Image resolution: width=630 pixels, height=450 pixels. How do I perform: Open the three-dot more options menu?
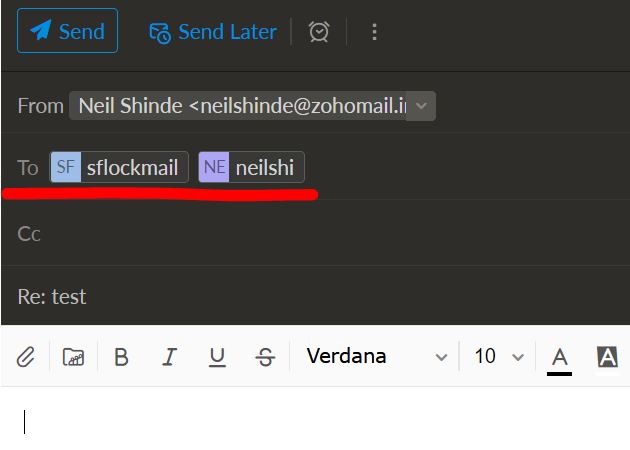(374, 32)
